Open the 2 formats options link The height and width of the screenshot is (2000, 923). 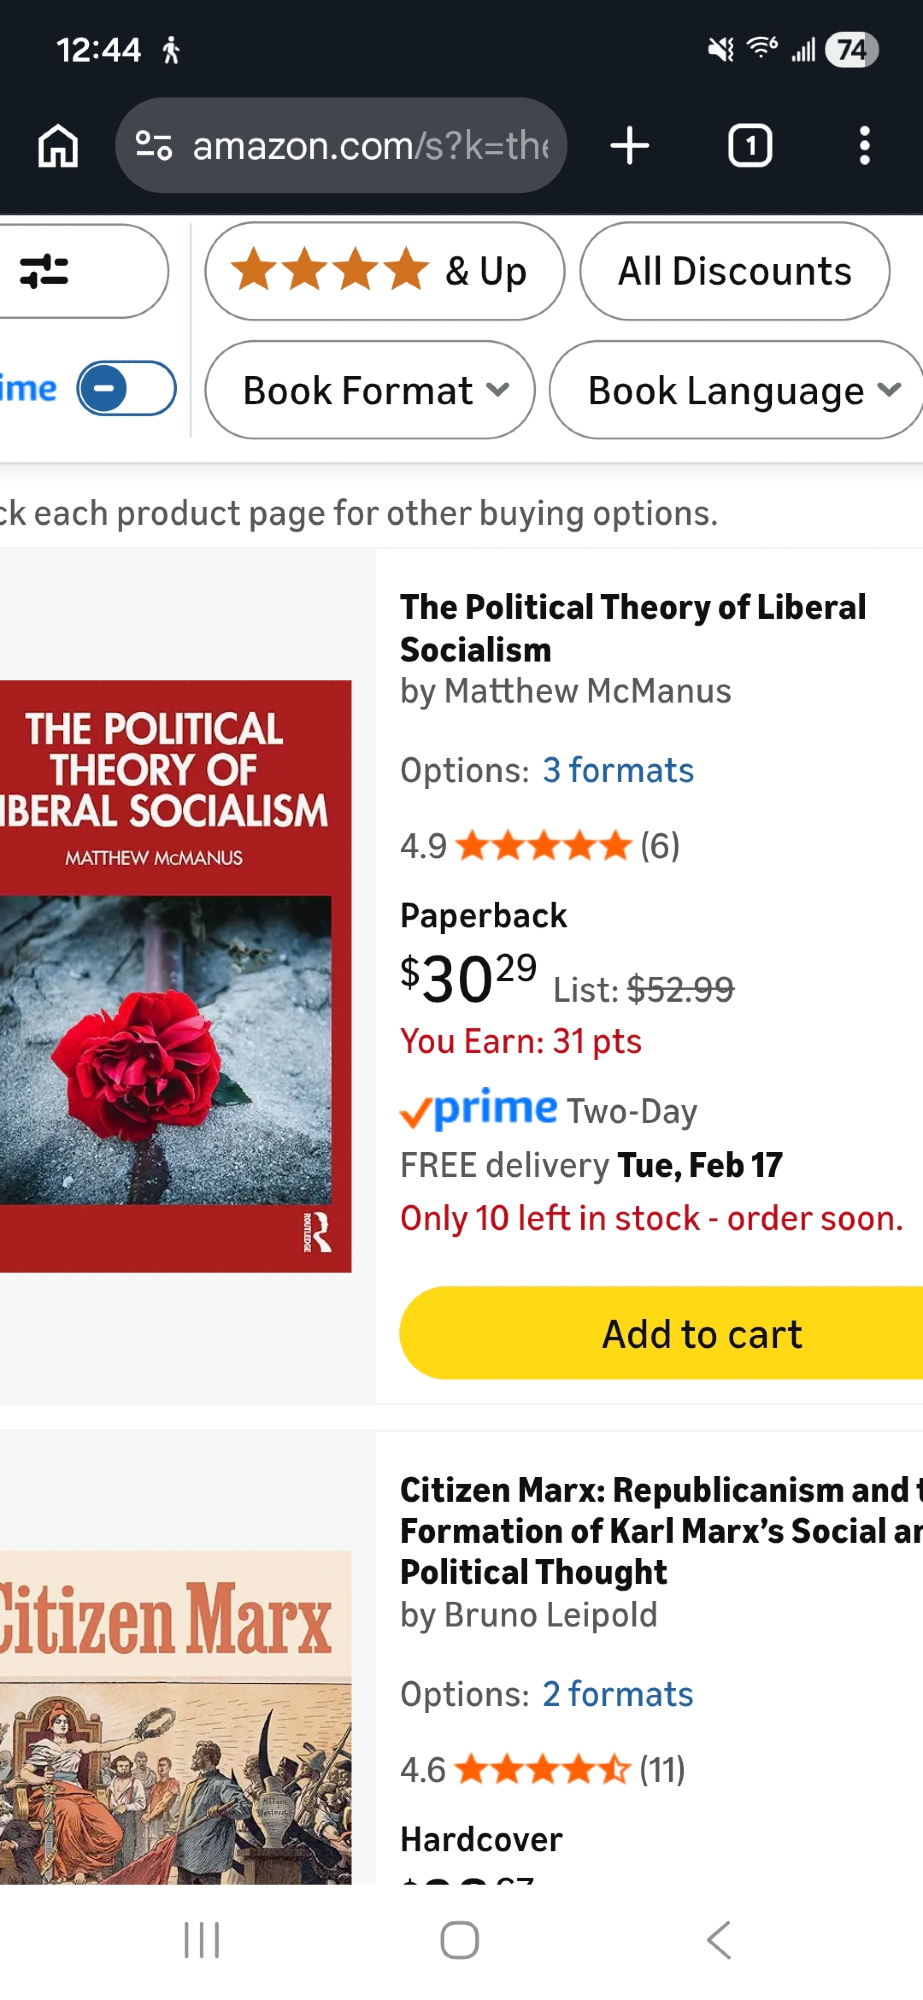point(618,1694)
